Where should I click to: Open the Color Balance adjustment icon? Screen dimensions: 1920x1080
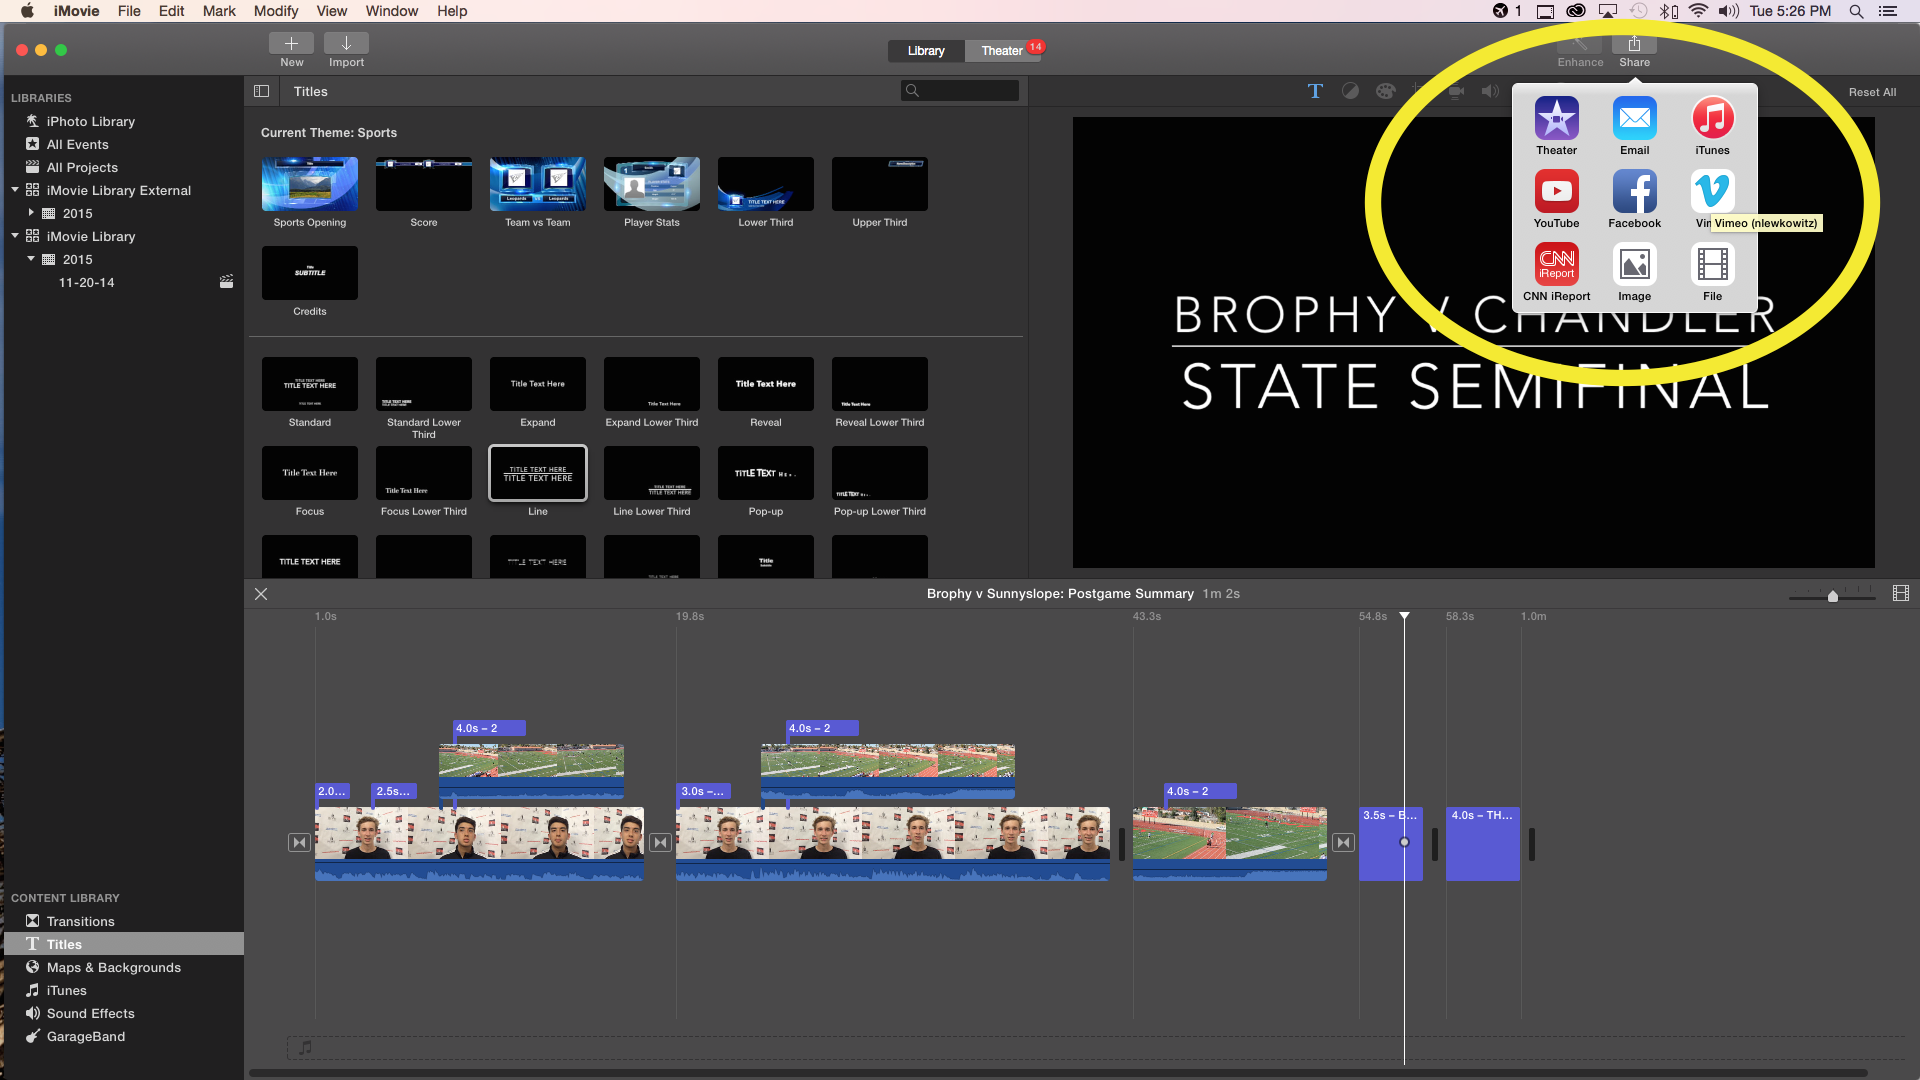tap(1350, 91)
